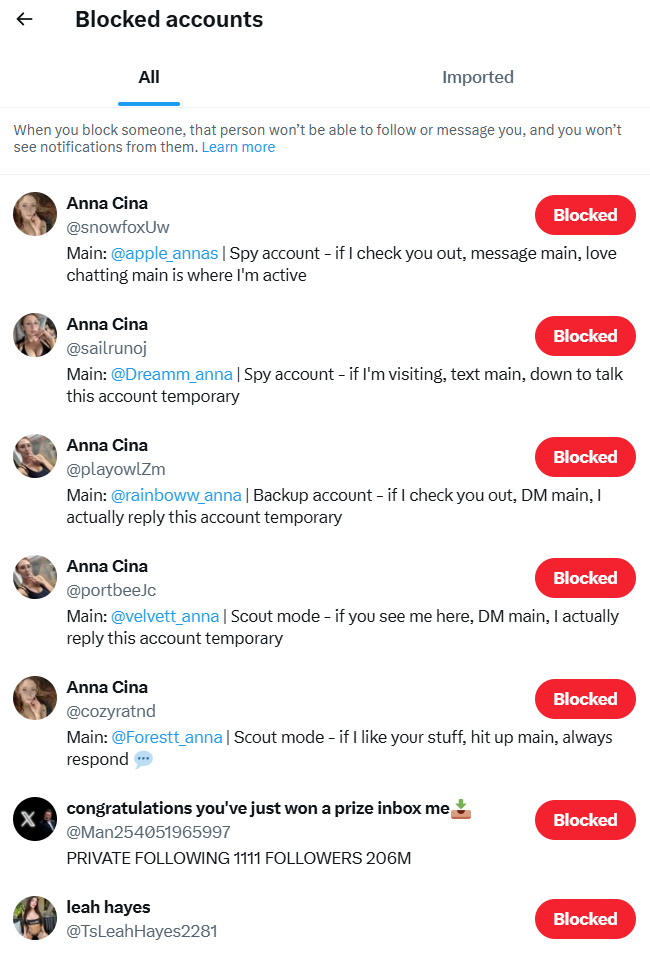
Task: Open leah hayes' profile picture
Action: coord(35,918)
